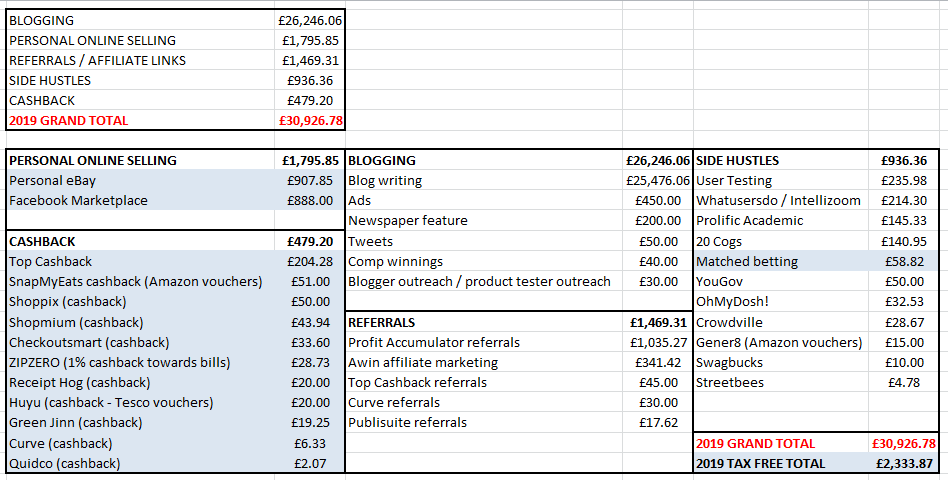
Task: Select the £888.00 Facebook Marketplace amount
Action: [x=310, y=200]
